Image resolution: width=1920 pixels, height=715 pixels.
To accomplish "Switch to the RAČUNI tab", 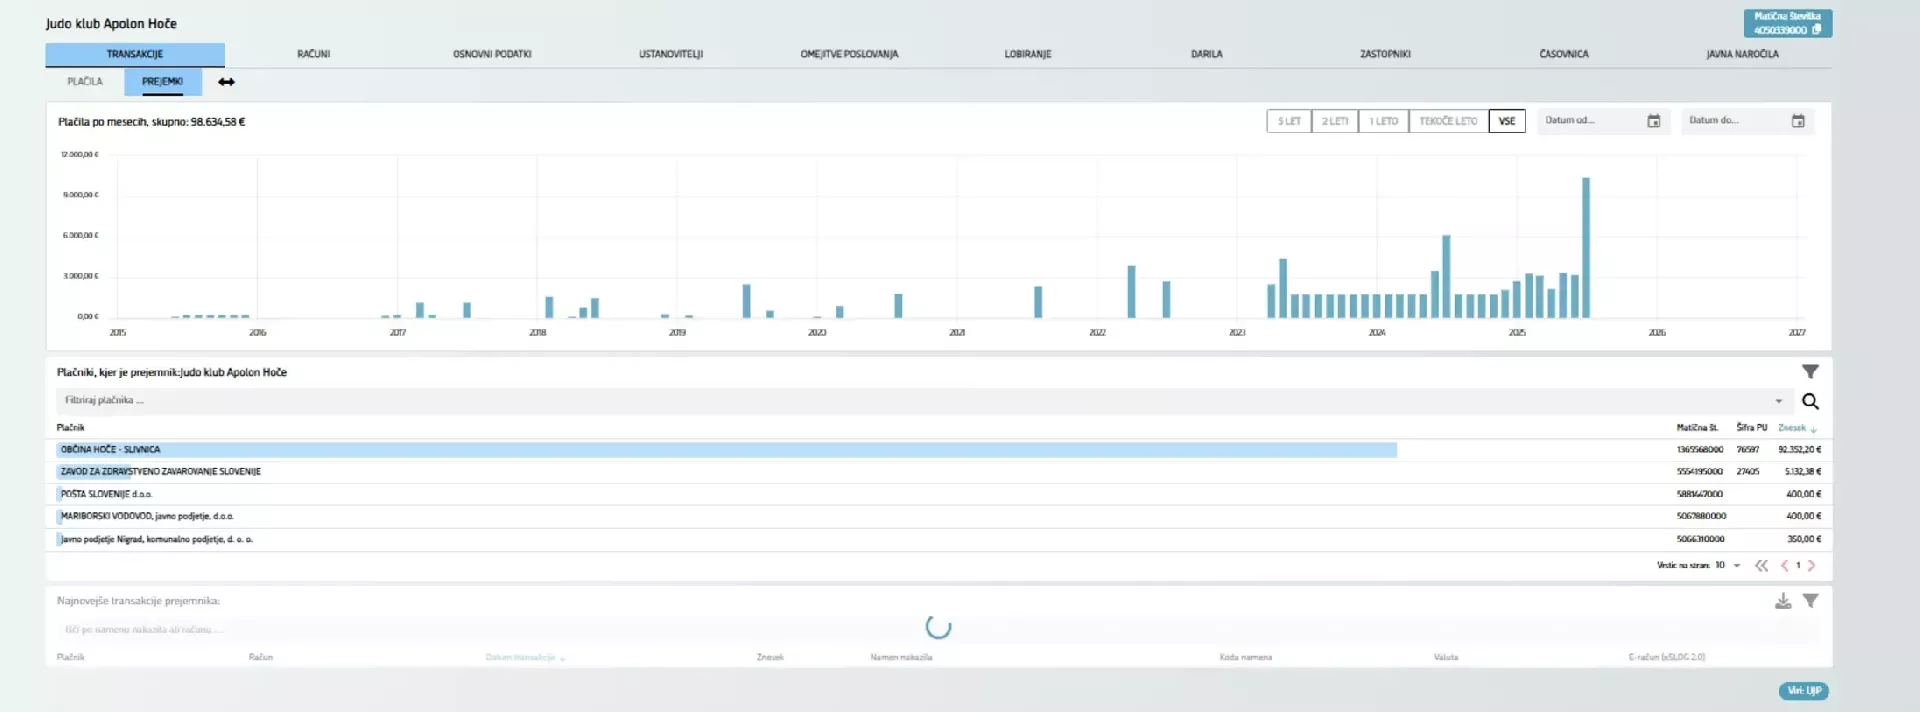I will [x=313, y=54].
